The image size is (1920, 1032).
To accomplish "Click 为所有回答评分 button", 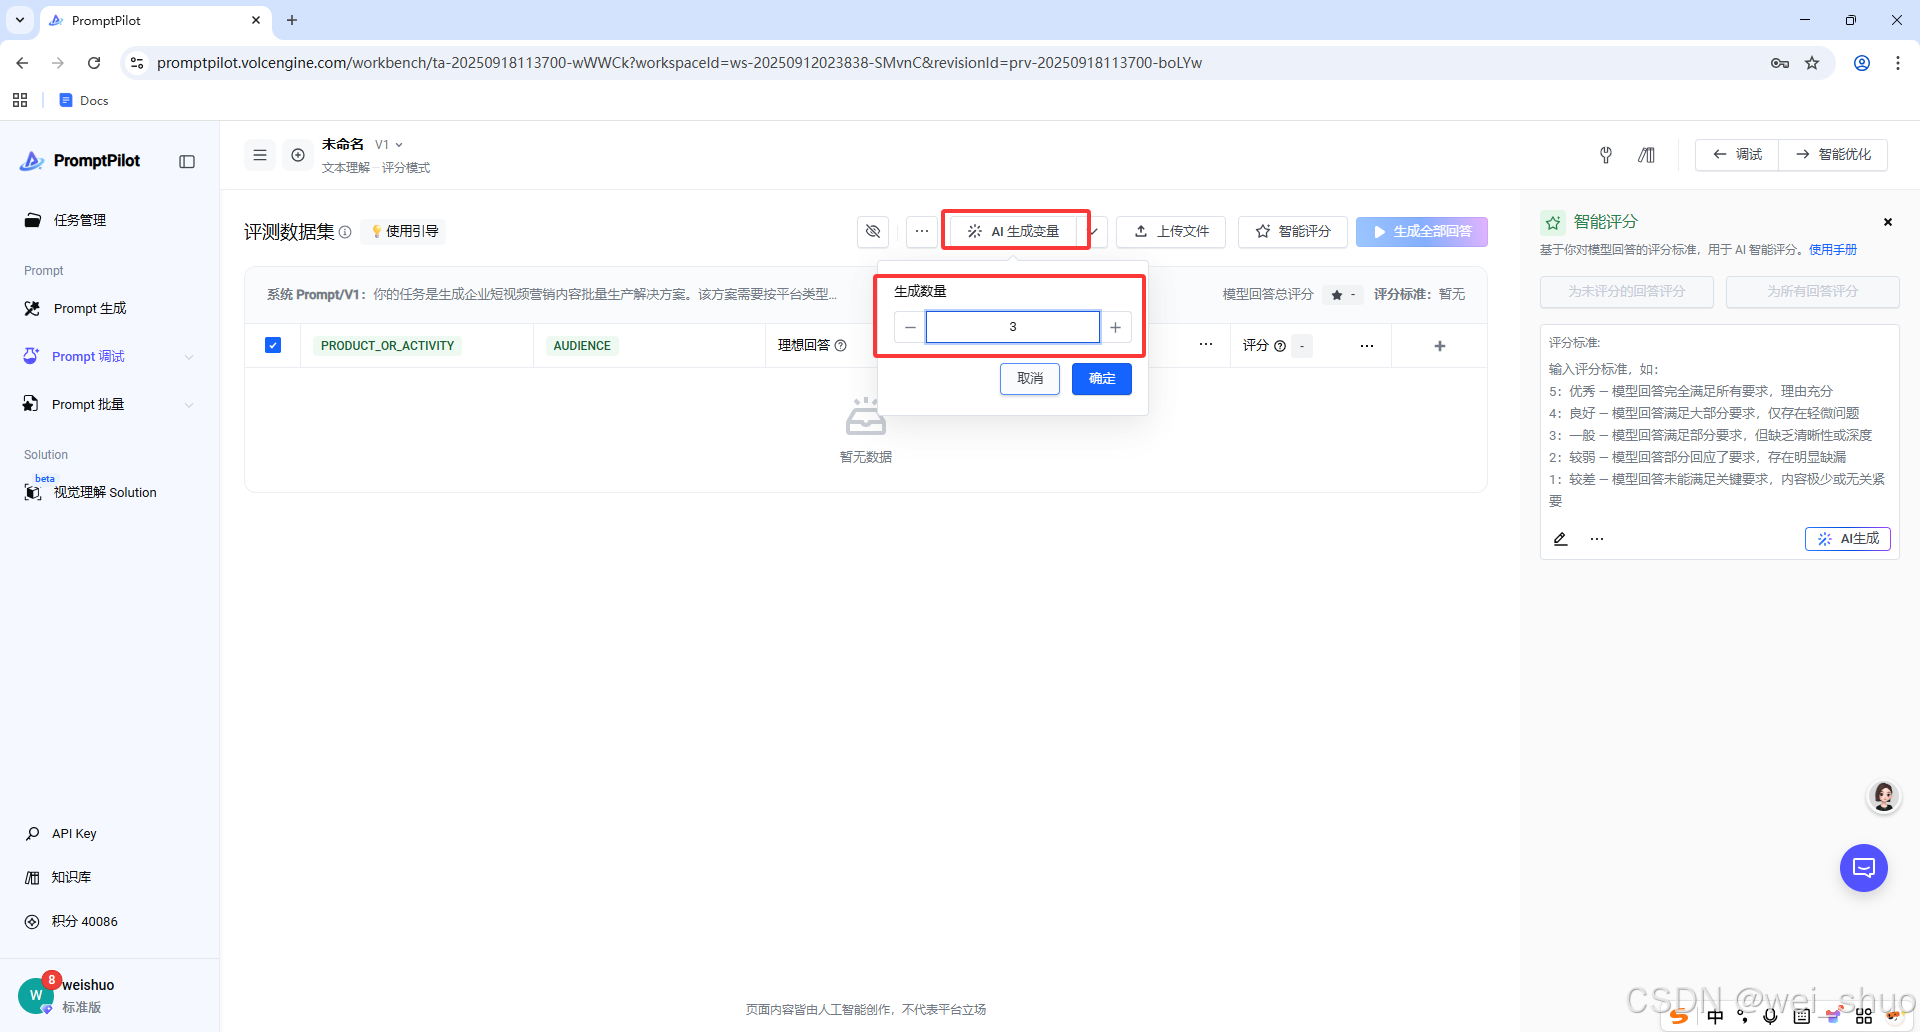I will (1813, 292).
